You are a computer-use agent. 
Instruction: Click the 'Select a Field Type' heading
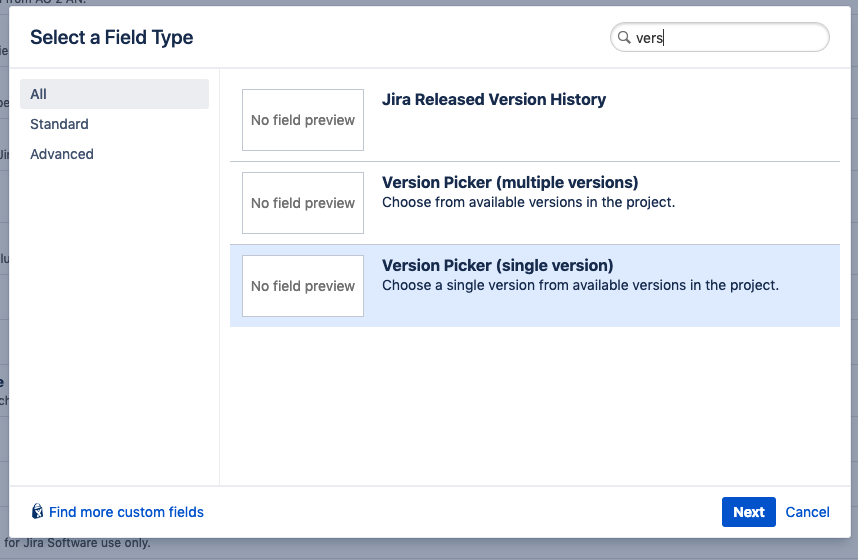pyautogui.click(x=112, y=37)
